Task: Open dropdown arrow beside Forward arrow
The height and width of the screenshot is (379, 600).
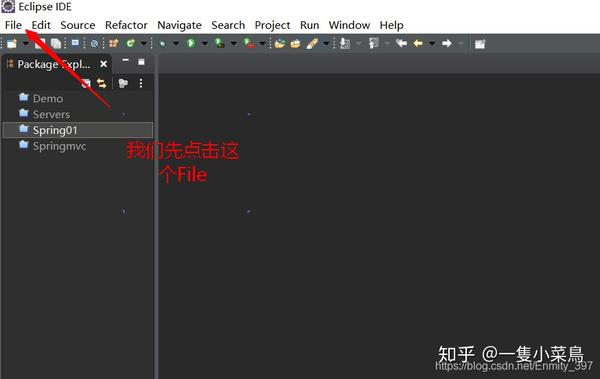Action: click(x=461, y=44)
